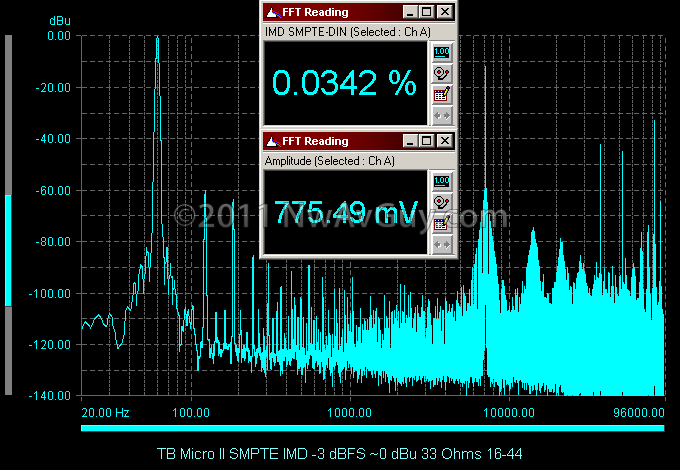This screenshot has width=680, height=470.
Task: Minimize the Amplitude FFT Reading window
Action: (x=410, y=141)
